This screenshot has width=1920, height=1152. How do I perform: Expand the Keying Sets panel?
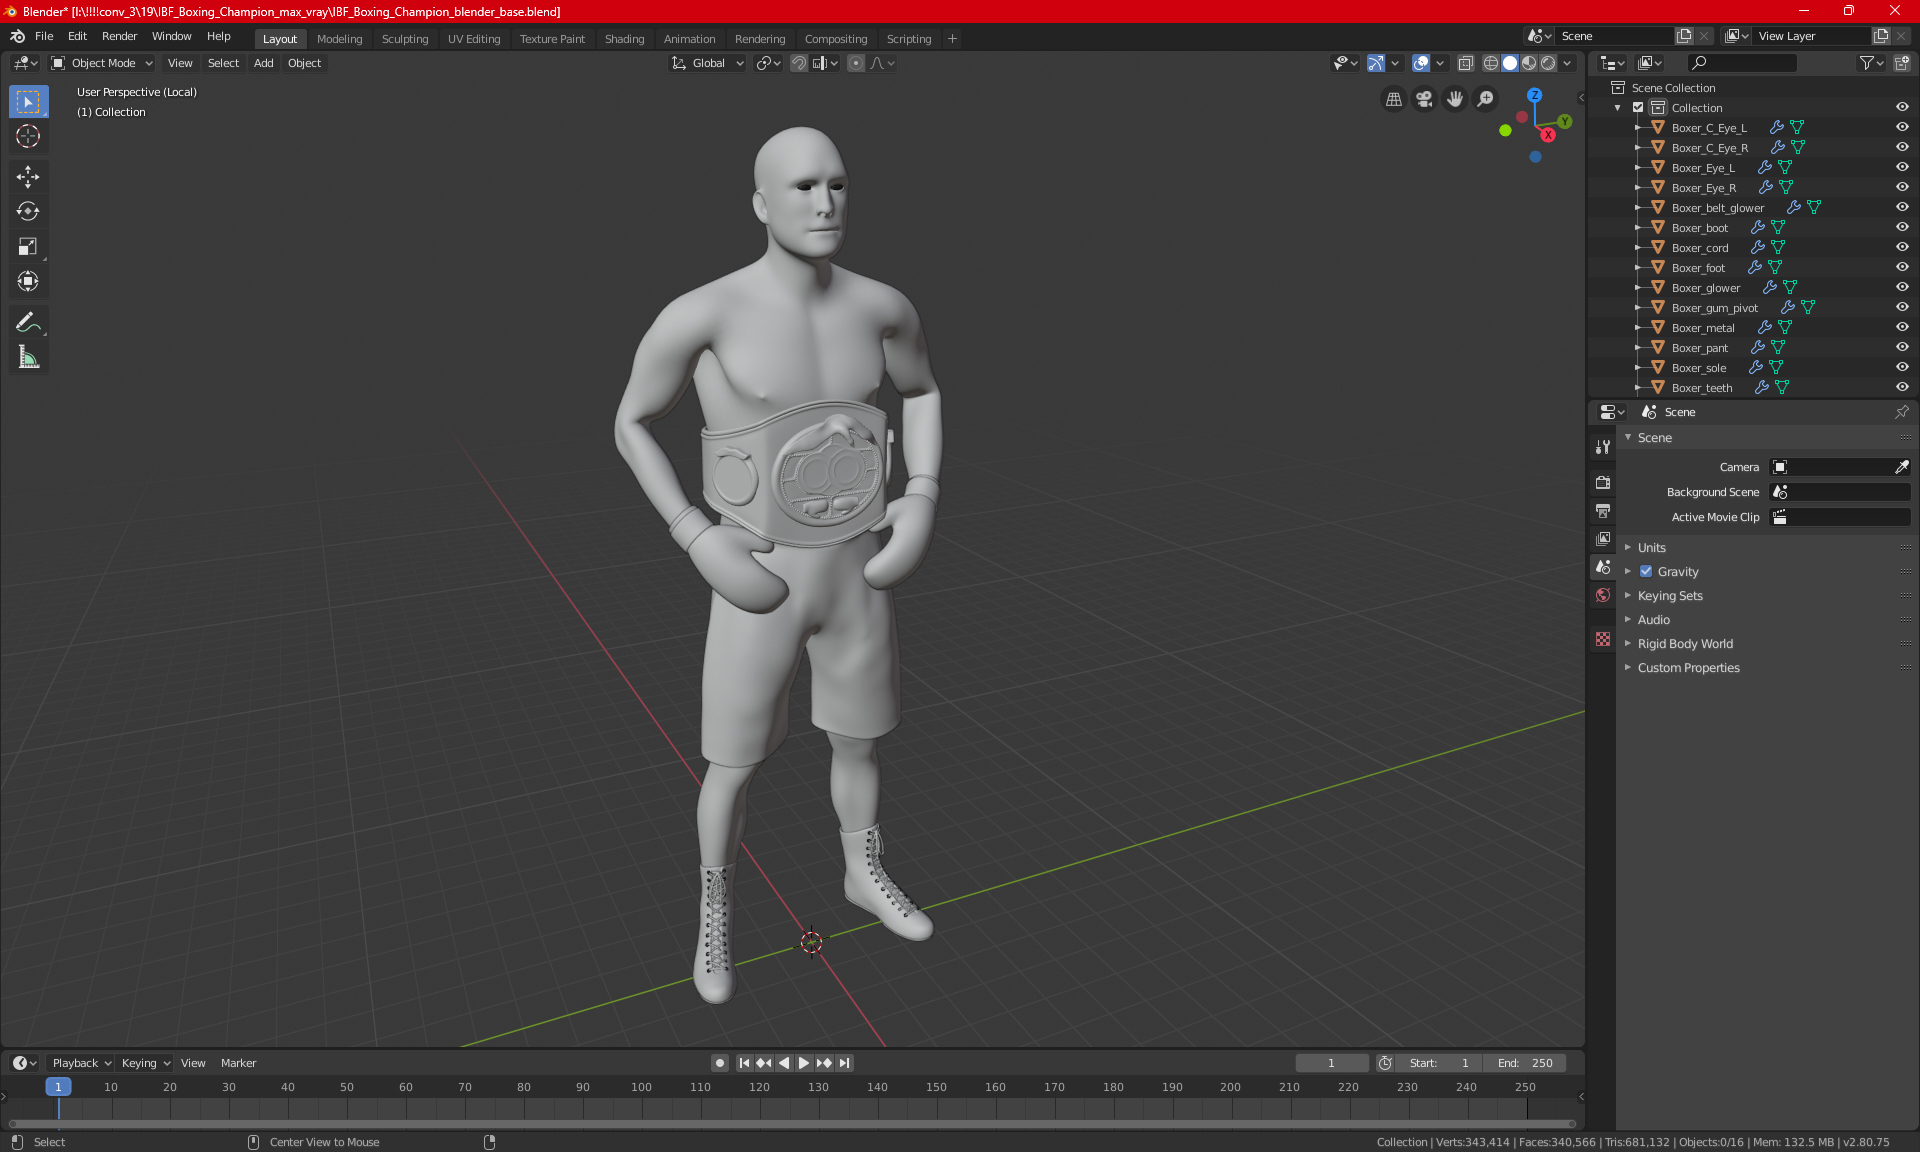(1669, 596)
